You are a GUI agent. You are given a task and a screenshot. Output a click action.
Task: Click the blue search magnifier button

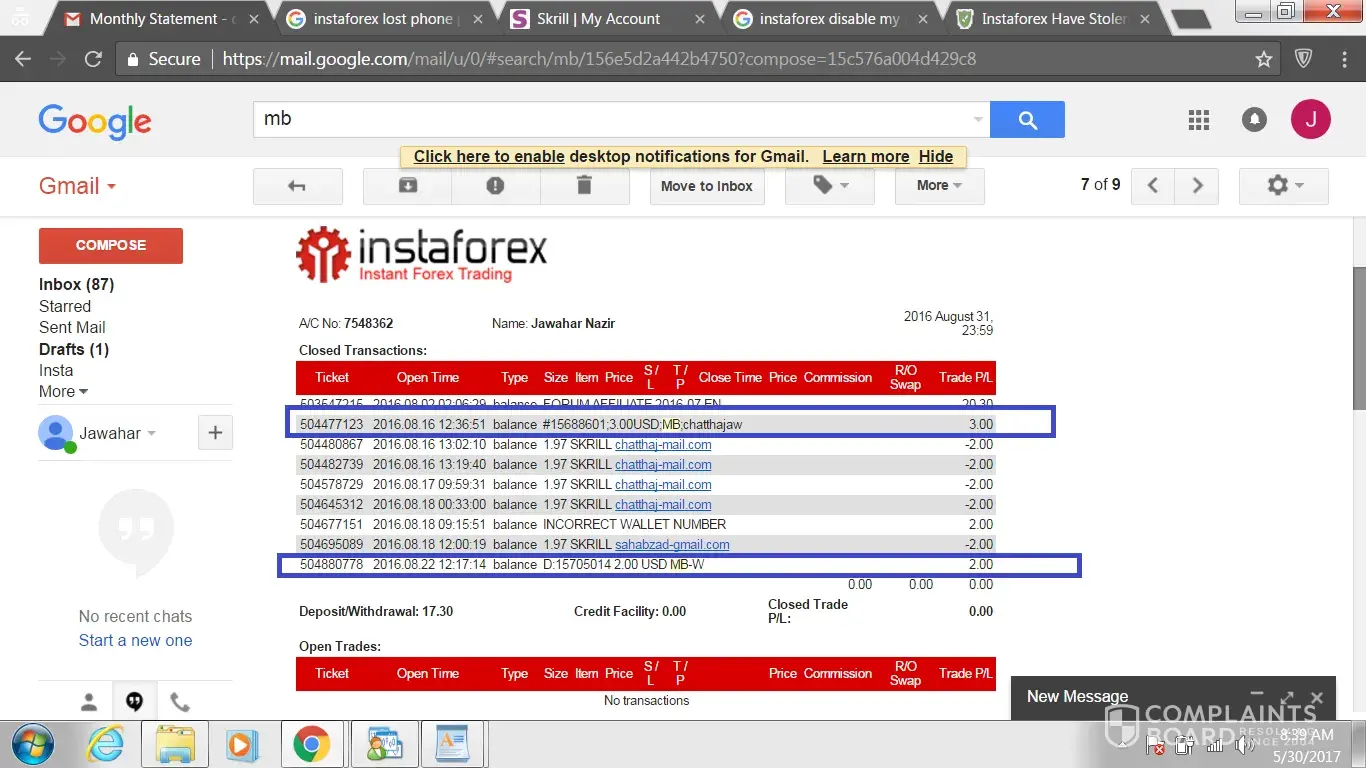coord(1027,120)
